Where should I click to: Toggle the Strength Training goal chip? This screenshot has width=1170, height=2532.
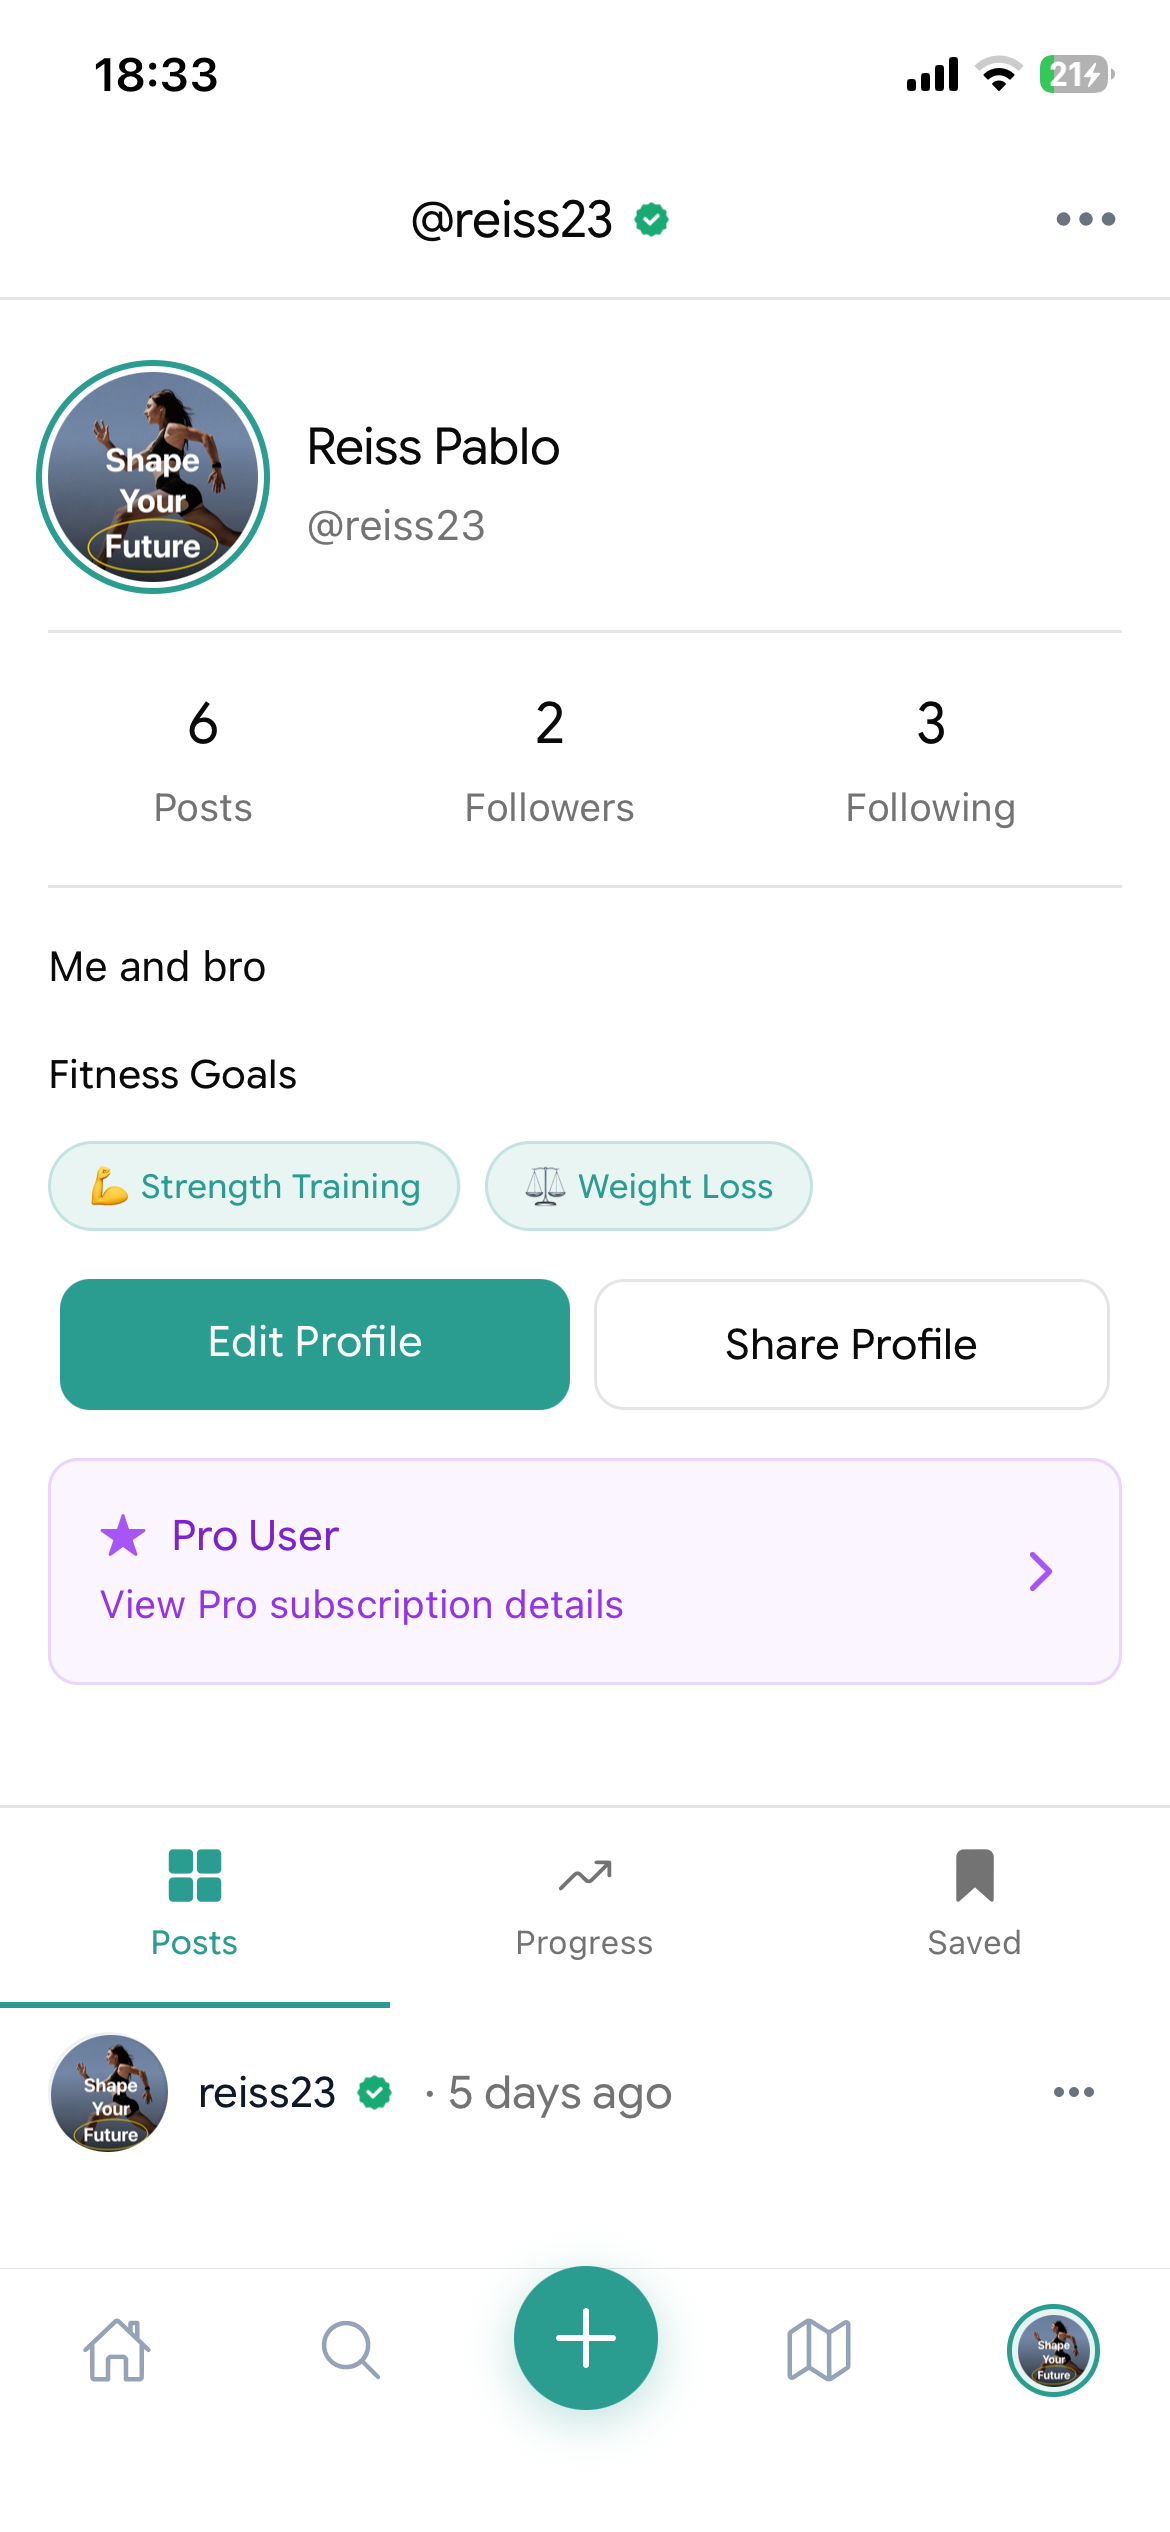pyautogui.click(x=254, y=1186)
